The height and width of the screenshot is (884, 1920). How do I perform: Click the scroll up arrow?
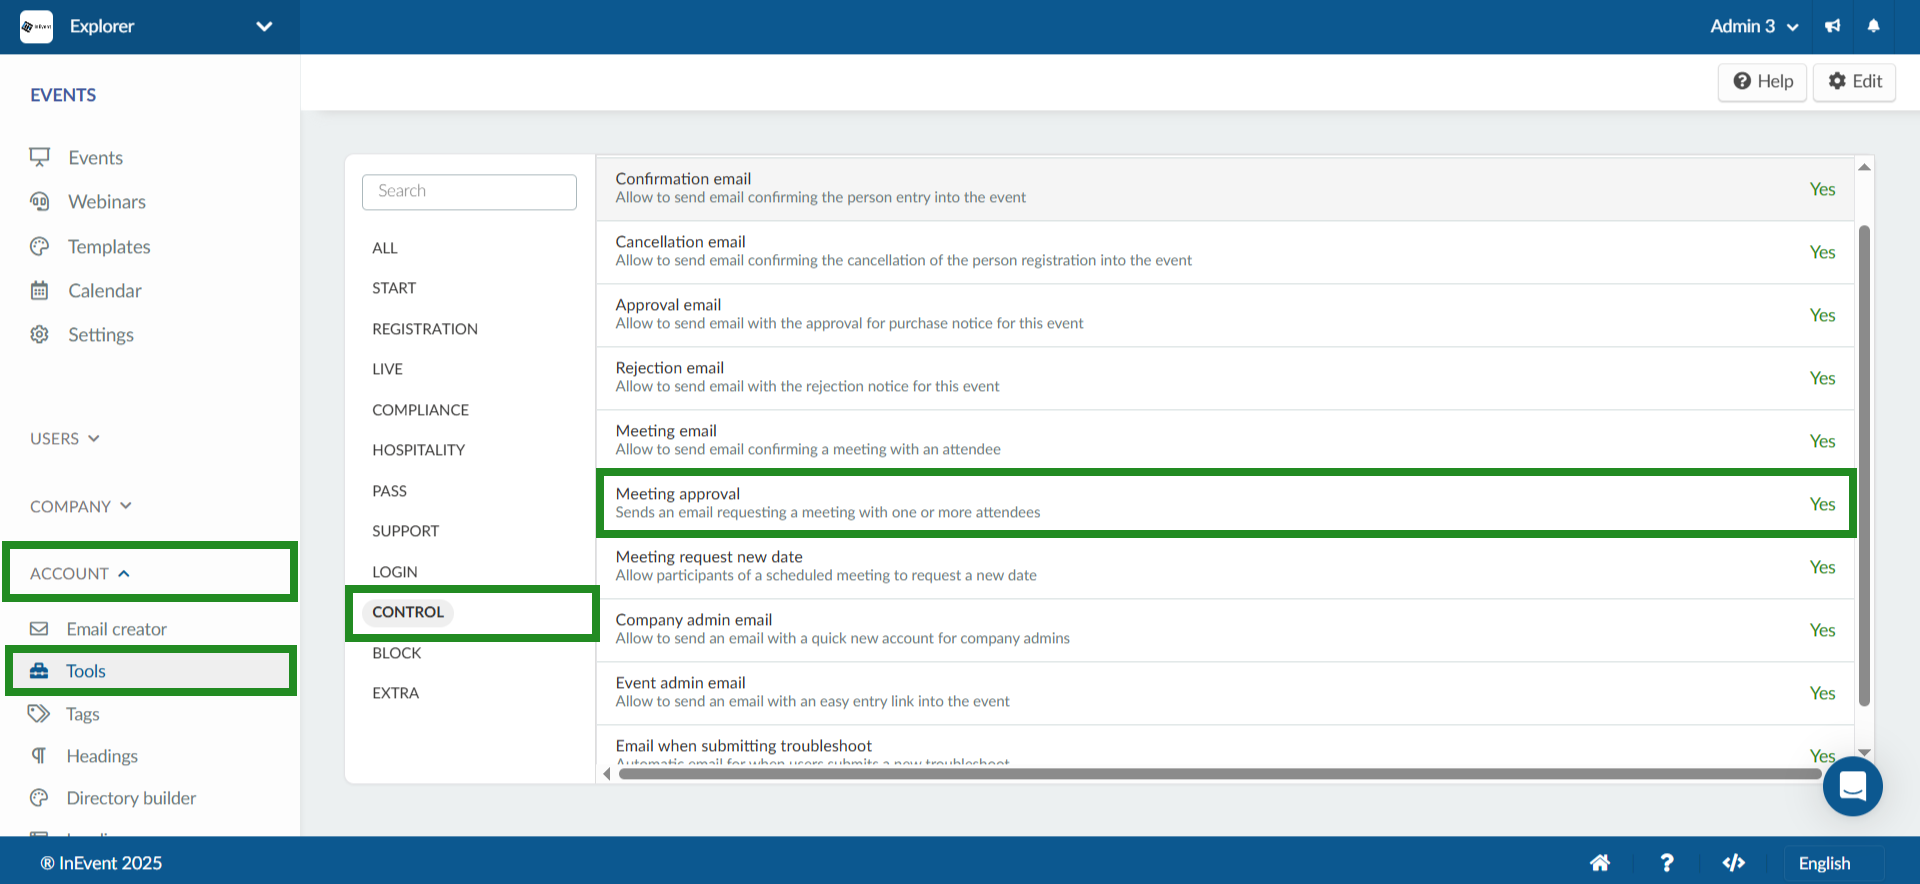tap(1864, 167)
